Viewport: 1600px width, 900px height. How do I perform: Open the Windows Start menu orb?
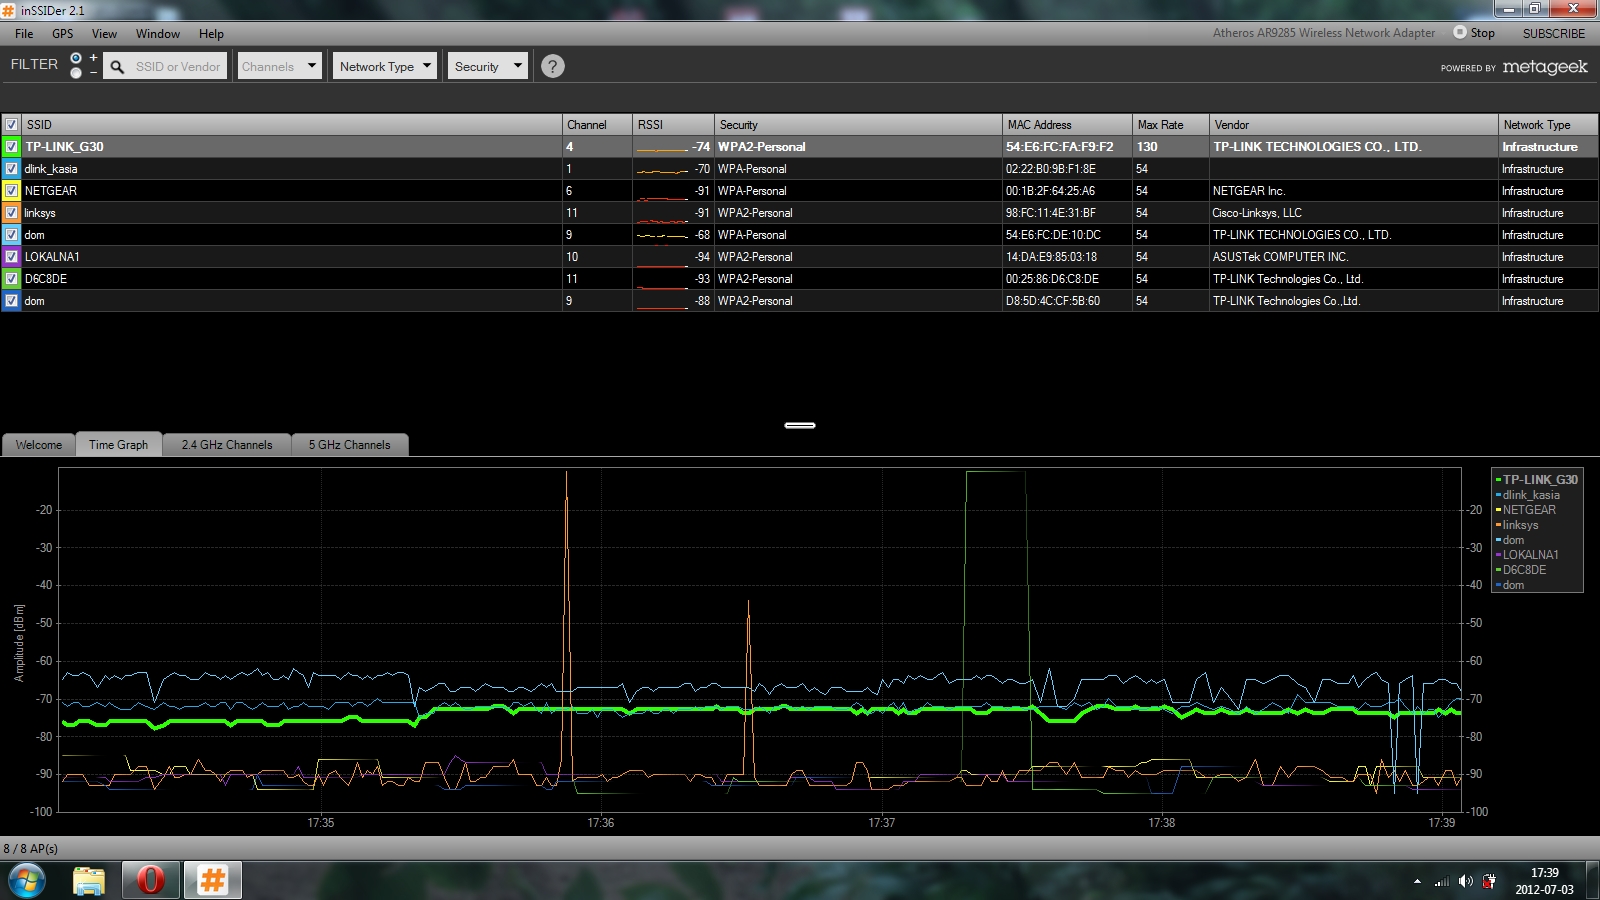[25, 881]
